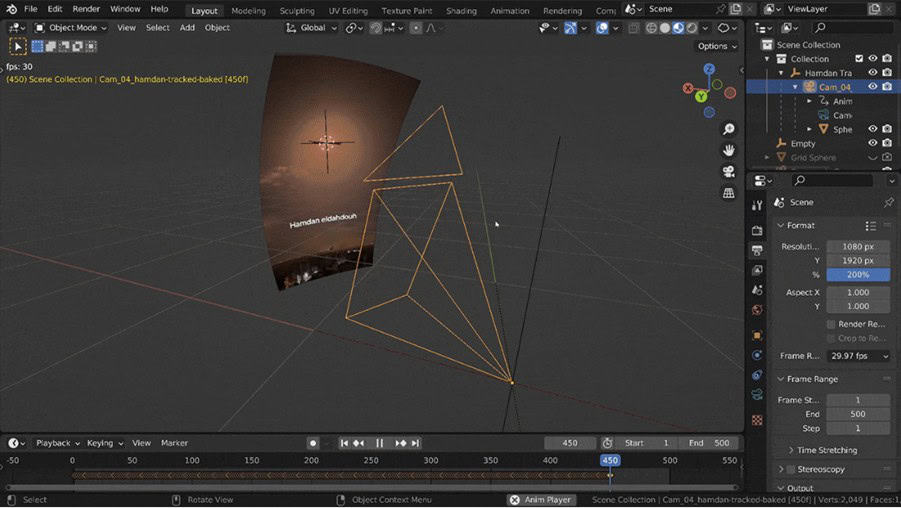Click the Z axis gizmo circle

(709, 69)
